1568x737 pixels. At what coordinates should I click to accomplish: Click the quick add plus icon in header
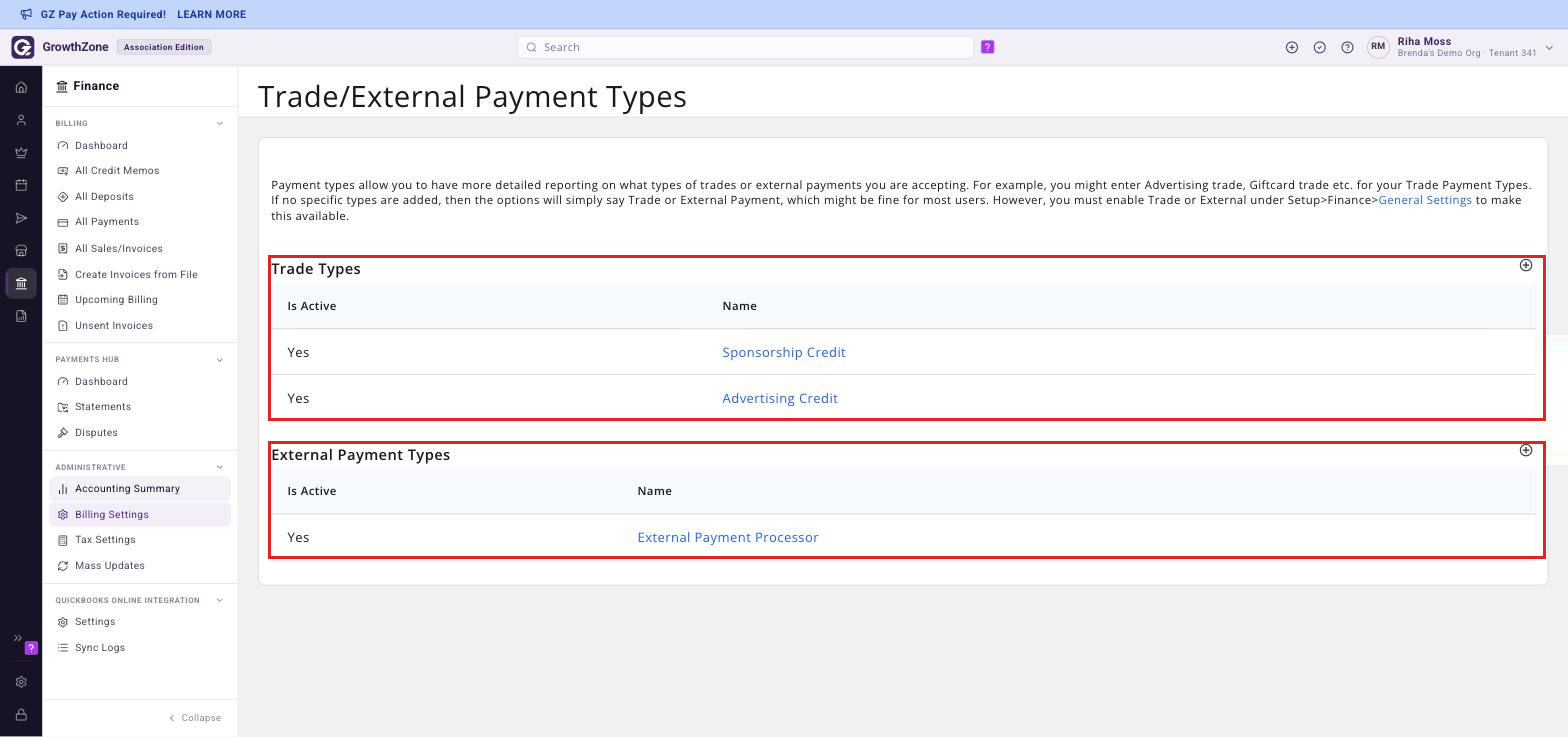click(1292, 47)
